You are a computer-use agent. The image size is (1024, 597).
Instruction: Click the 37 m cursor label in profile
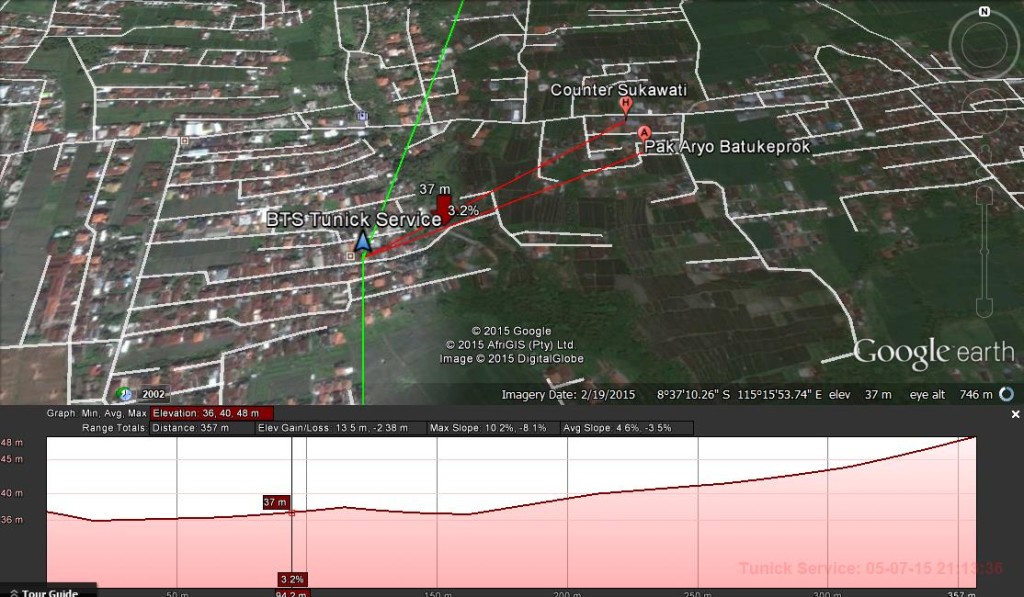coord(275,502)
